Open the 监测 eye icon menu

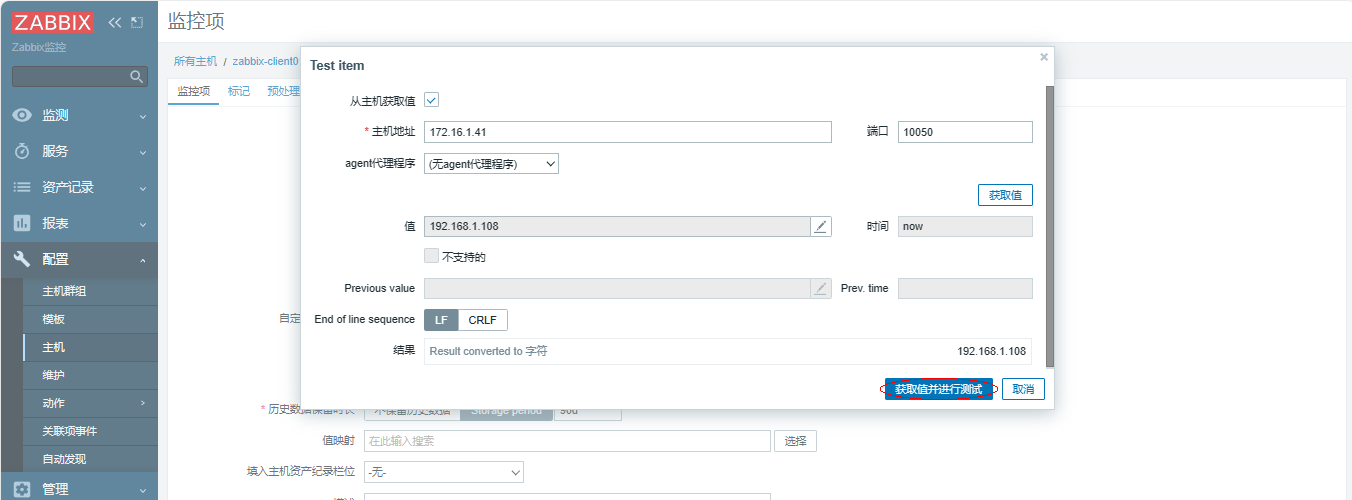pos(22,116)
